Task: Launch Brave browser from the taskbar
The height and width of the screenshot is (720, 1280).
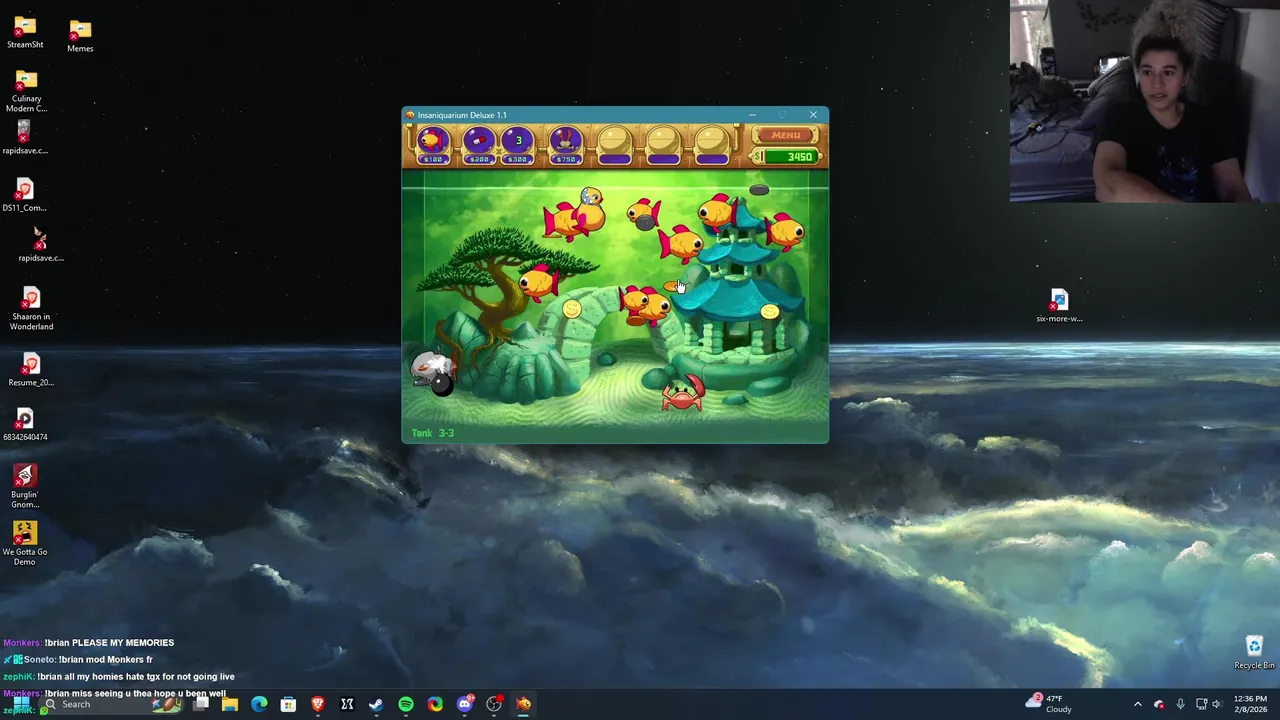Action: (x=318, y=704)
